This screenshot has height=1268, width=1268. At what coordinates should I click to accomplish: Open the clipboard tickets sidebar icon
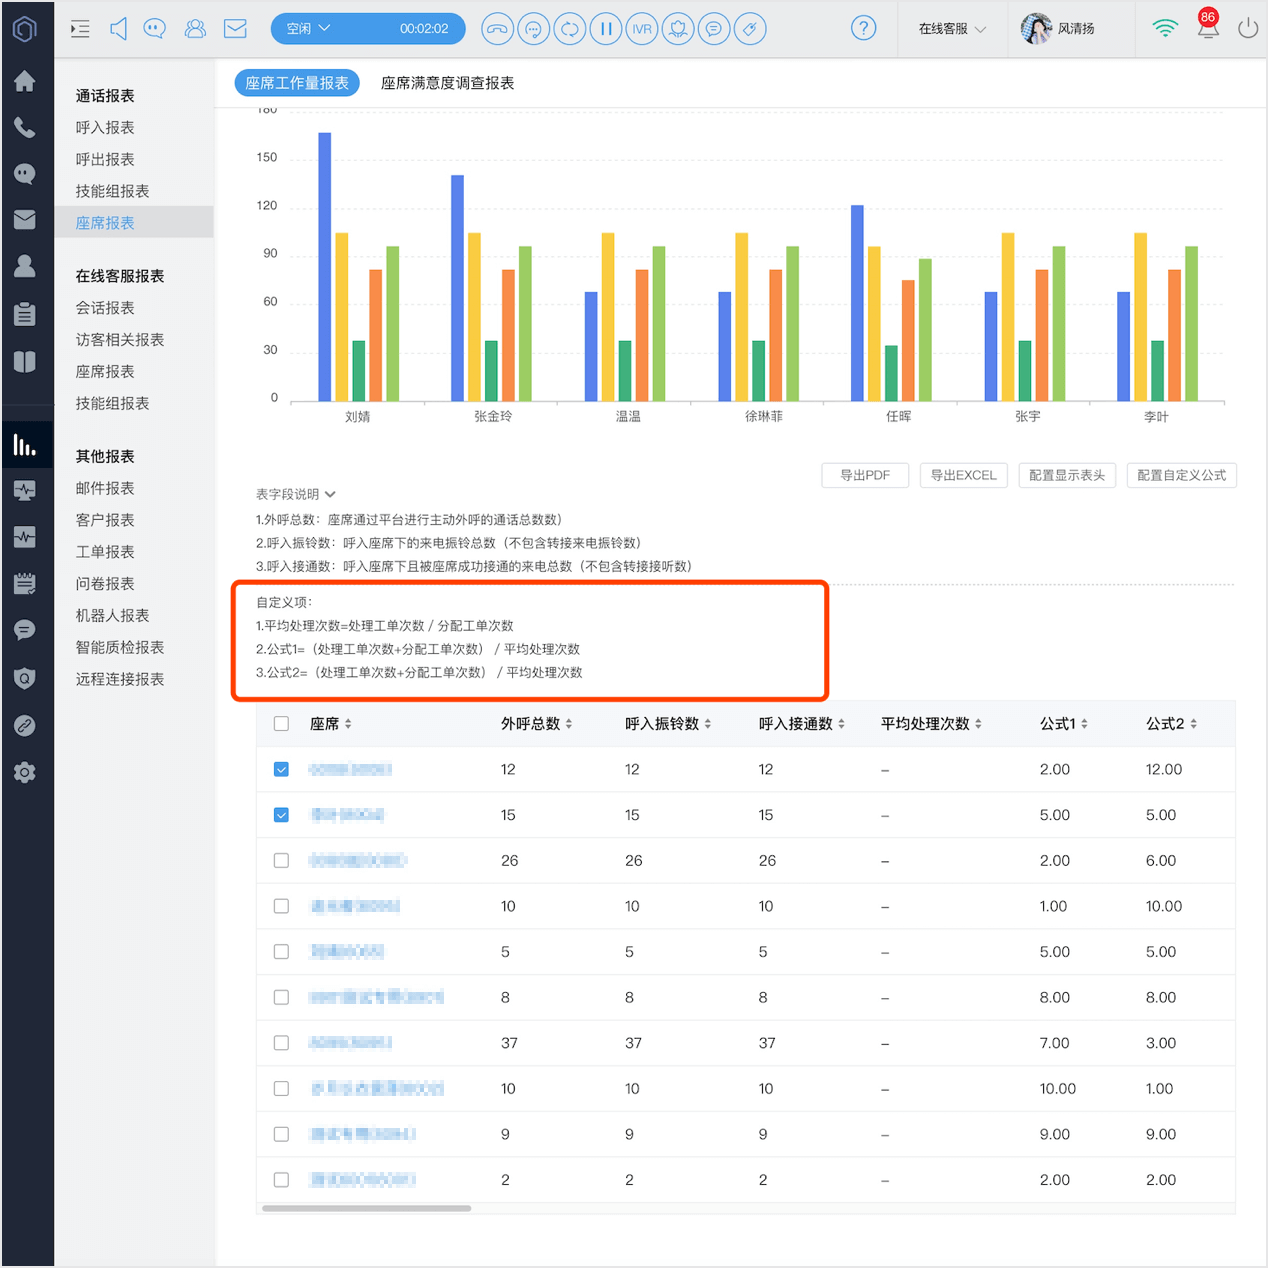25,314
